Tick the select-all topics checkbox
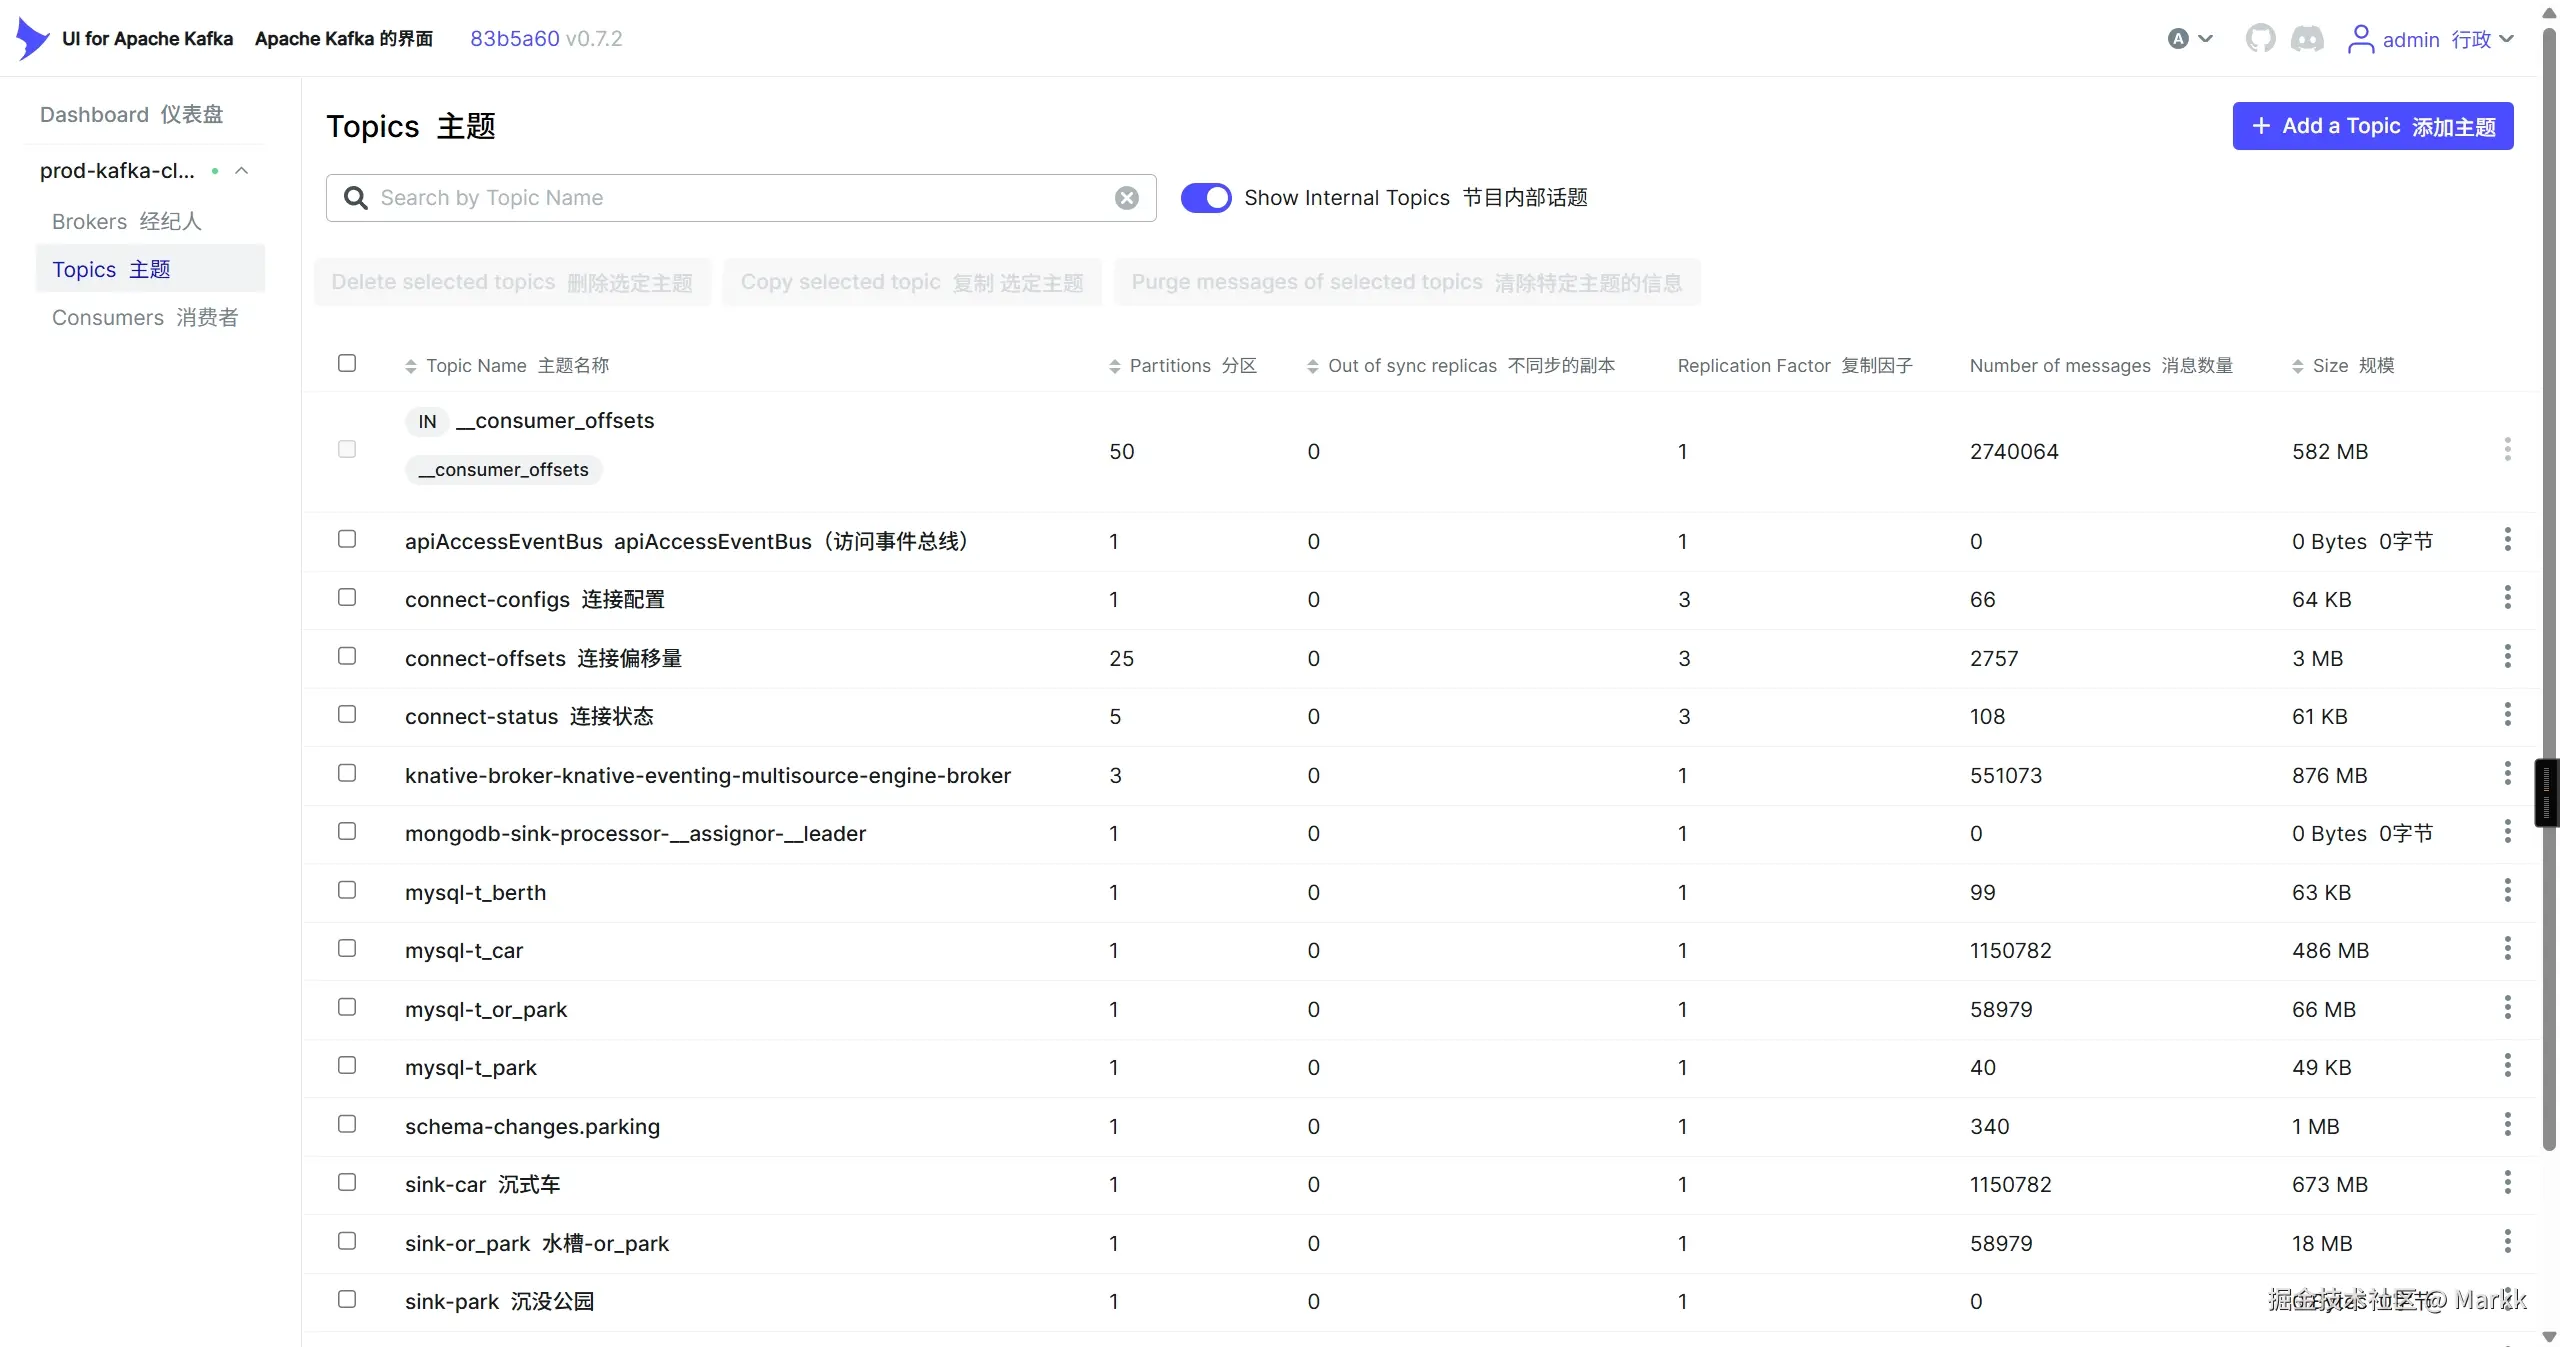The width and height of the screenshot is (2560, 1347). pyautogui.click(x=347, y=363)
